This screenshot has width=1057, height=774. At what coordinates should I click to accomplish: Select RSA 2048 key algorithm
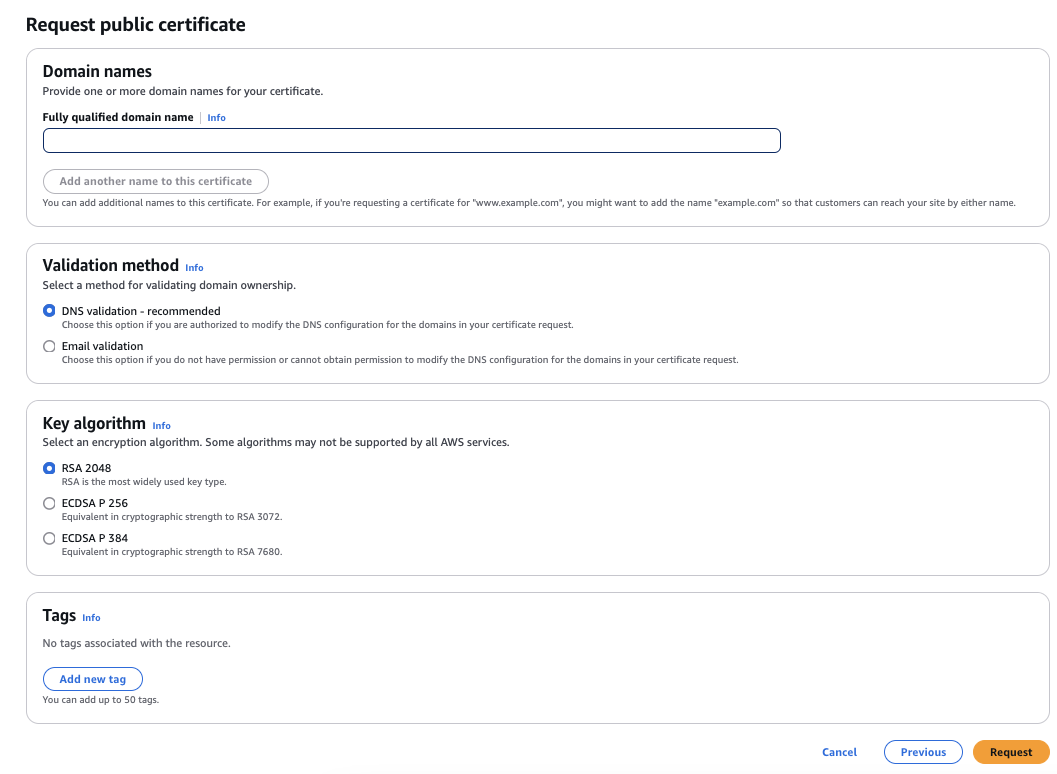click(49, 468)
